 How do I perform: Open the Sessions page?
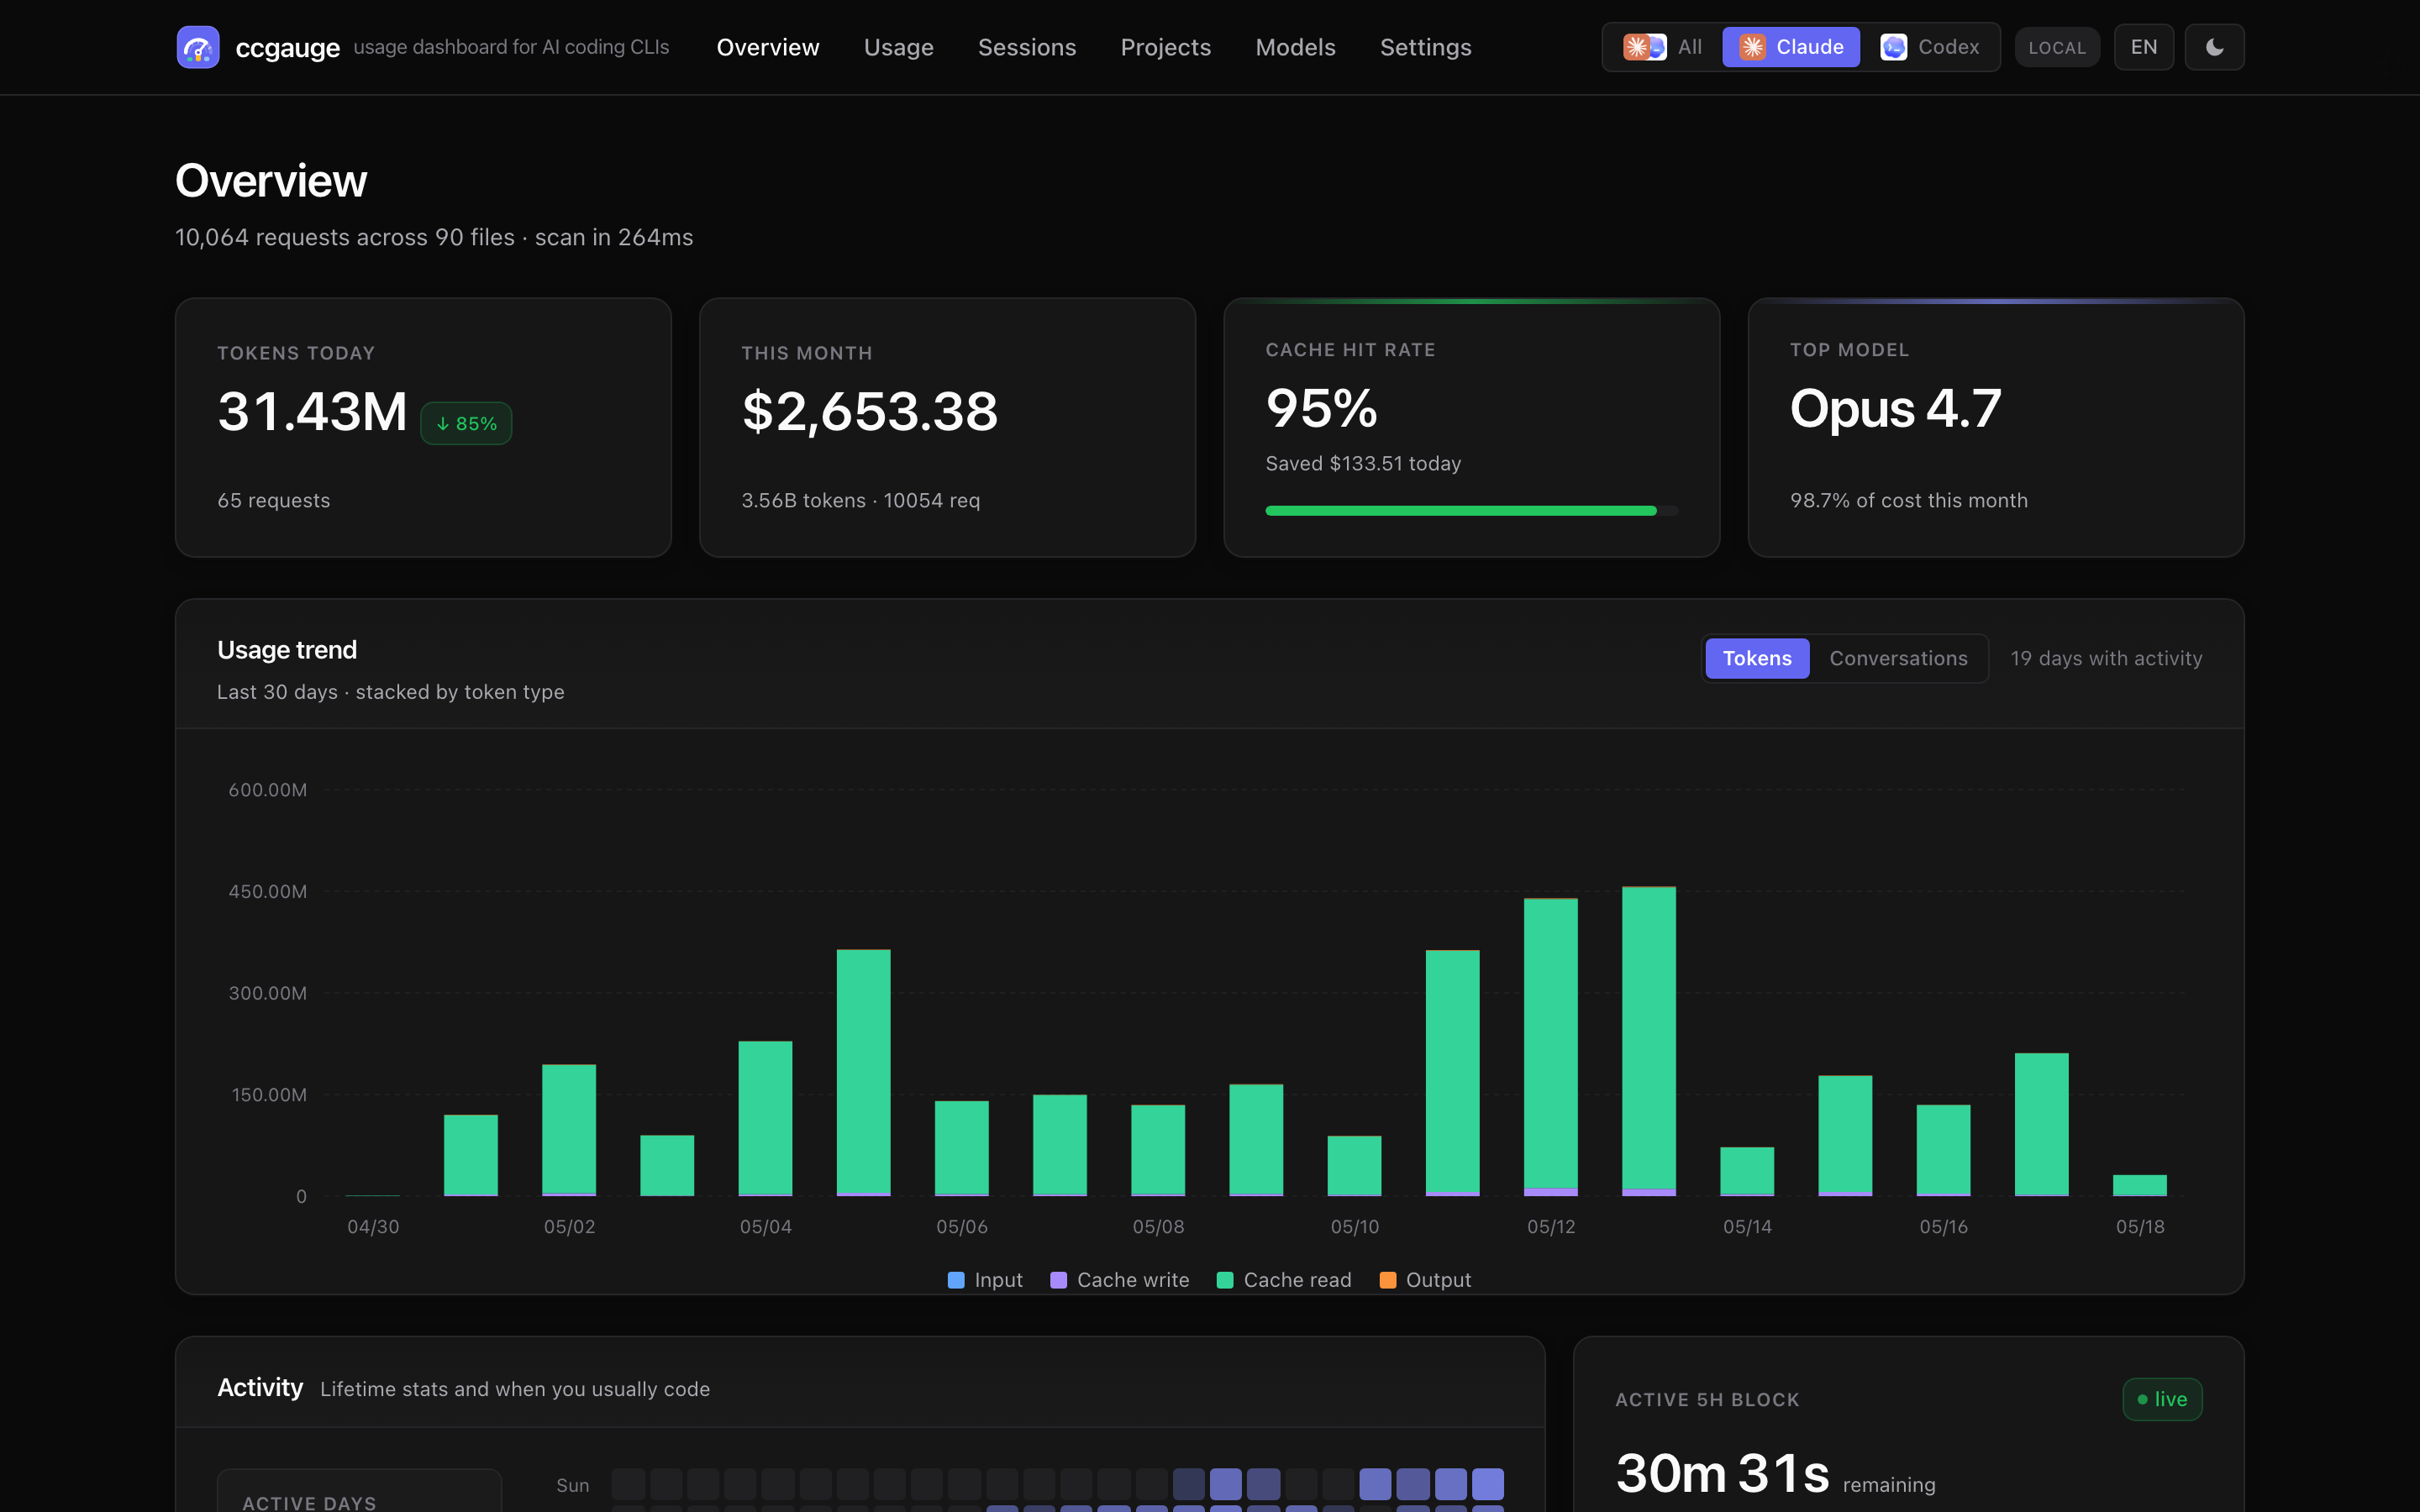[1027, 47]
